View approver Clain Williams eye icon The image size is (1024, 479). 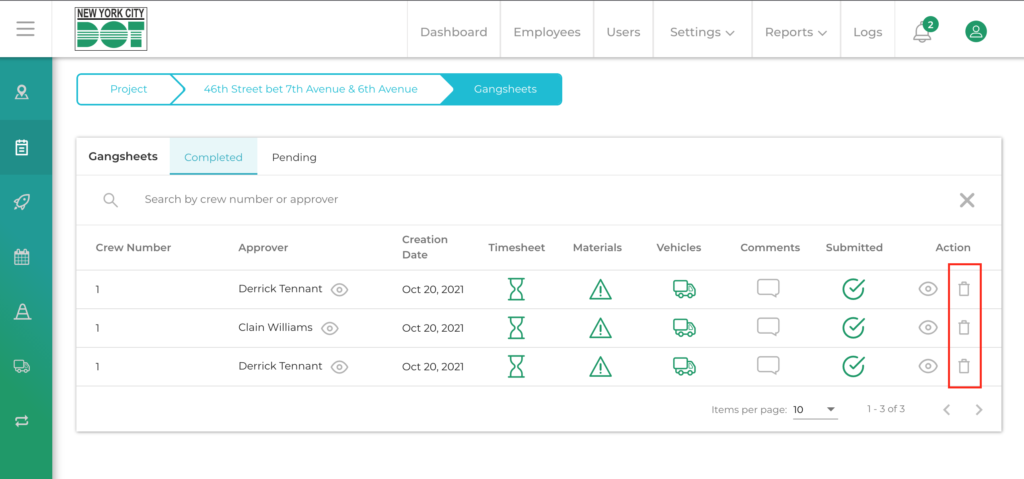[330, 328]
